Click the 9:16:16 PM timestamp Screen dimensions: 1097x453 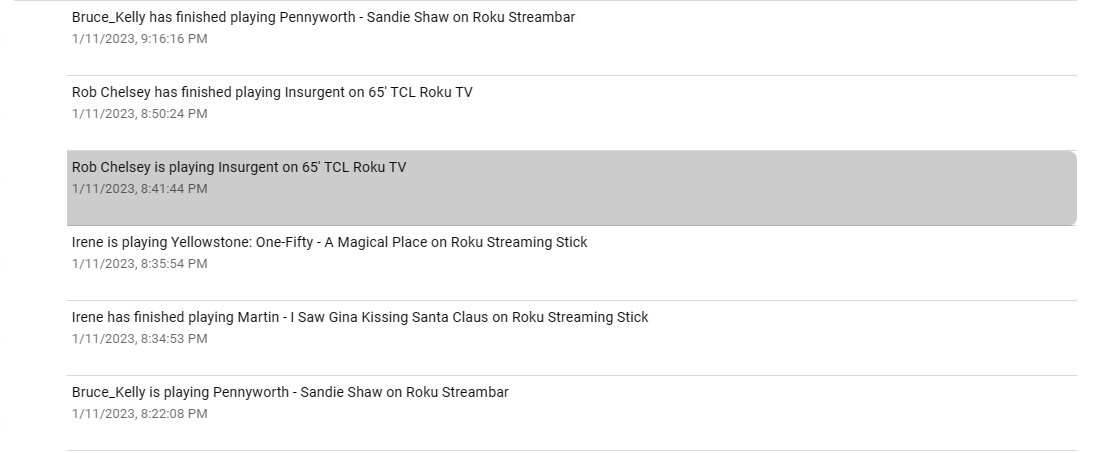[139, 39]
